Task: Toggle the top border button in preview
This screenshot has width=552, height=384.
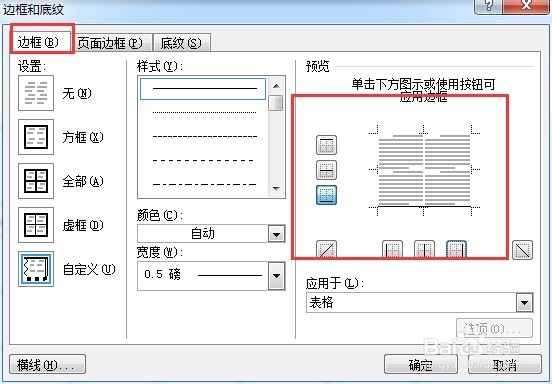Action: tap(326, 145)
